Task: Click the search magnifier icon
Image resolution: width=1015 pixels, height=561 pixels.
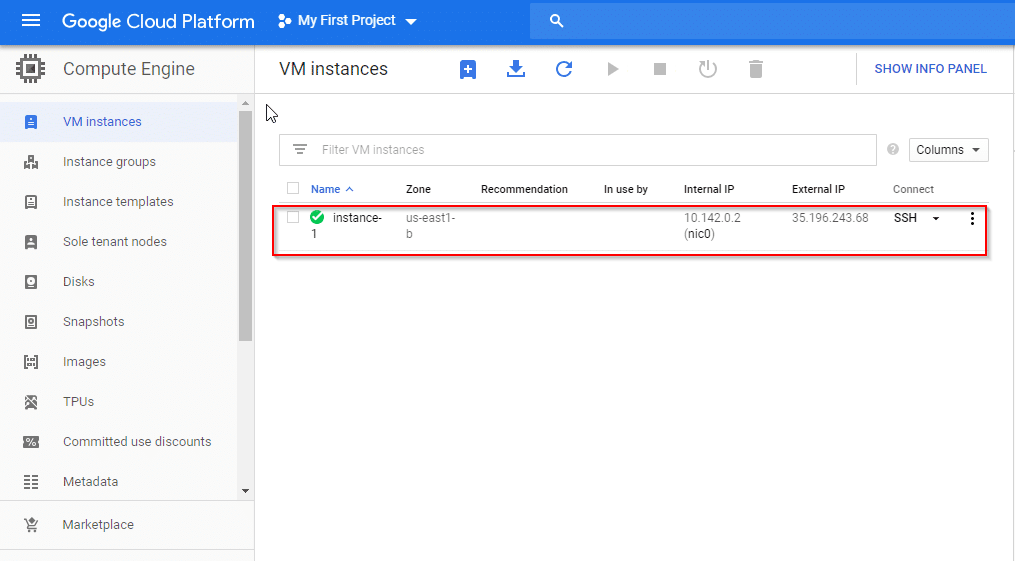Action: coord(556,21)
